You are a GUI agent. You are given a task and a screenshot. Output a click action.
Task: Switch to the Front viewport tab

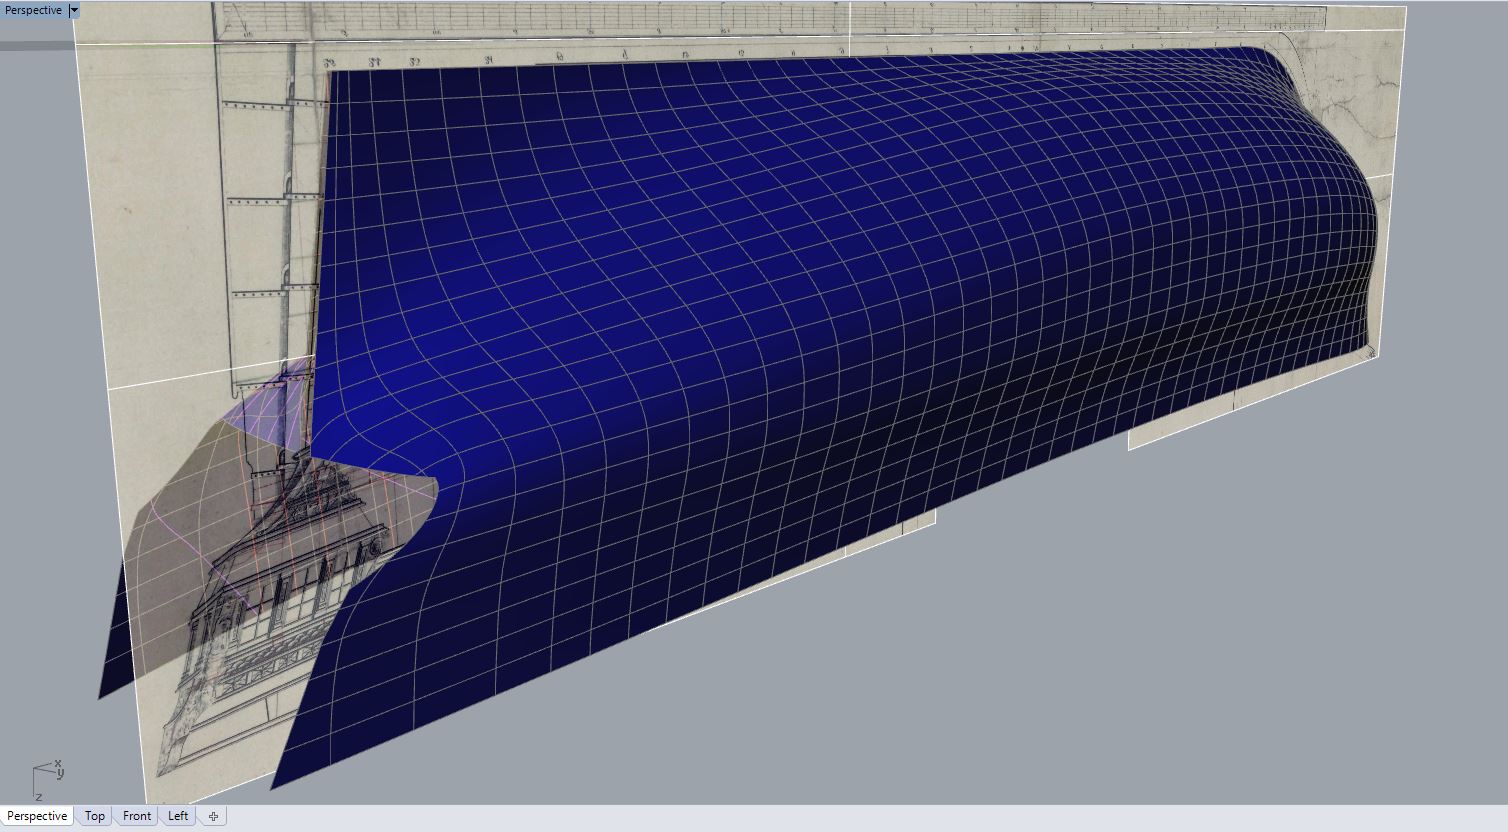[x=137, y=816]
